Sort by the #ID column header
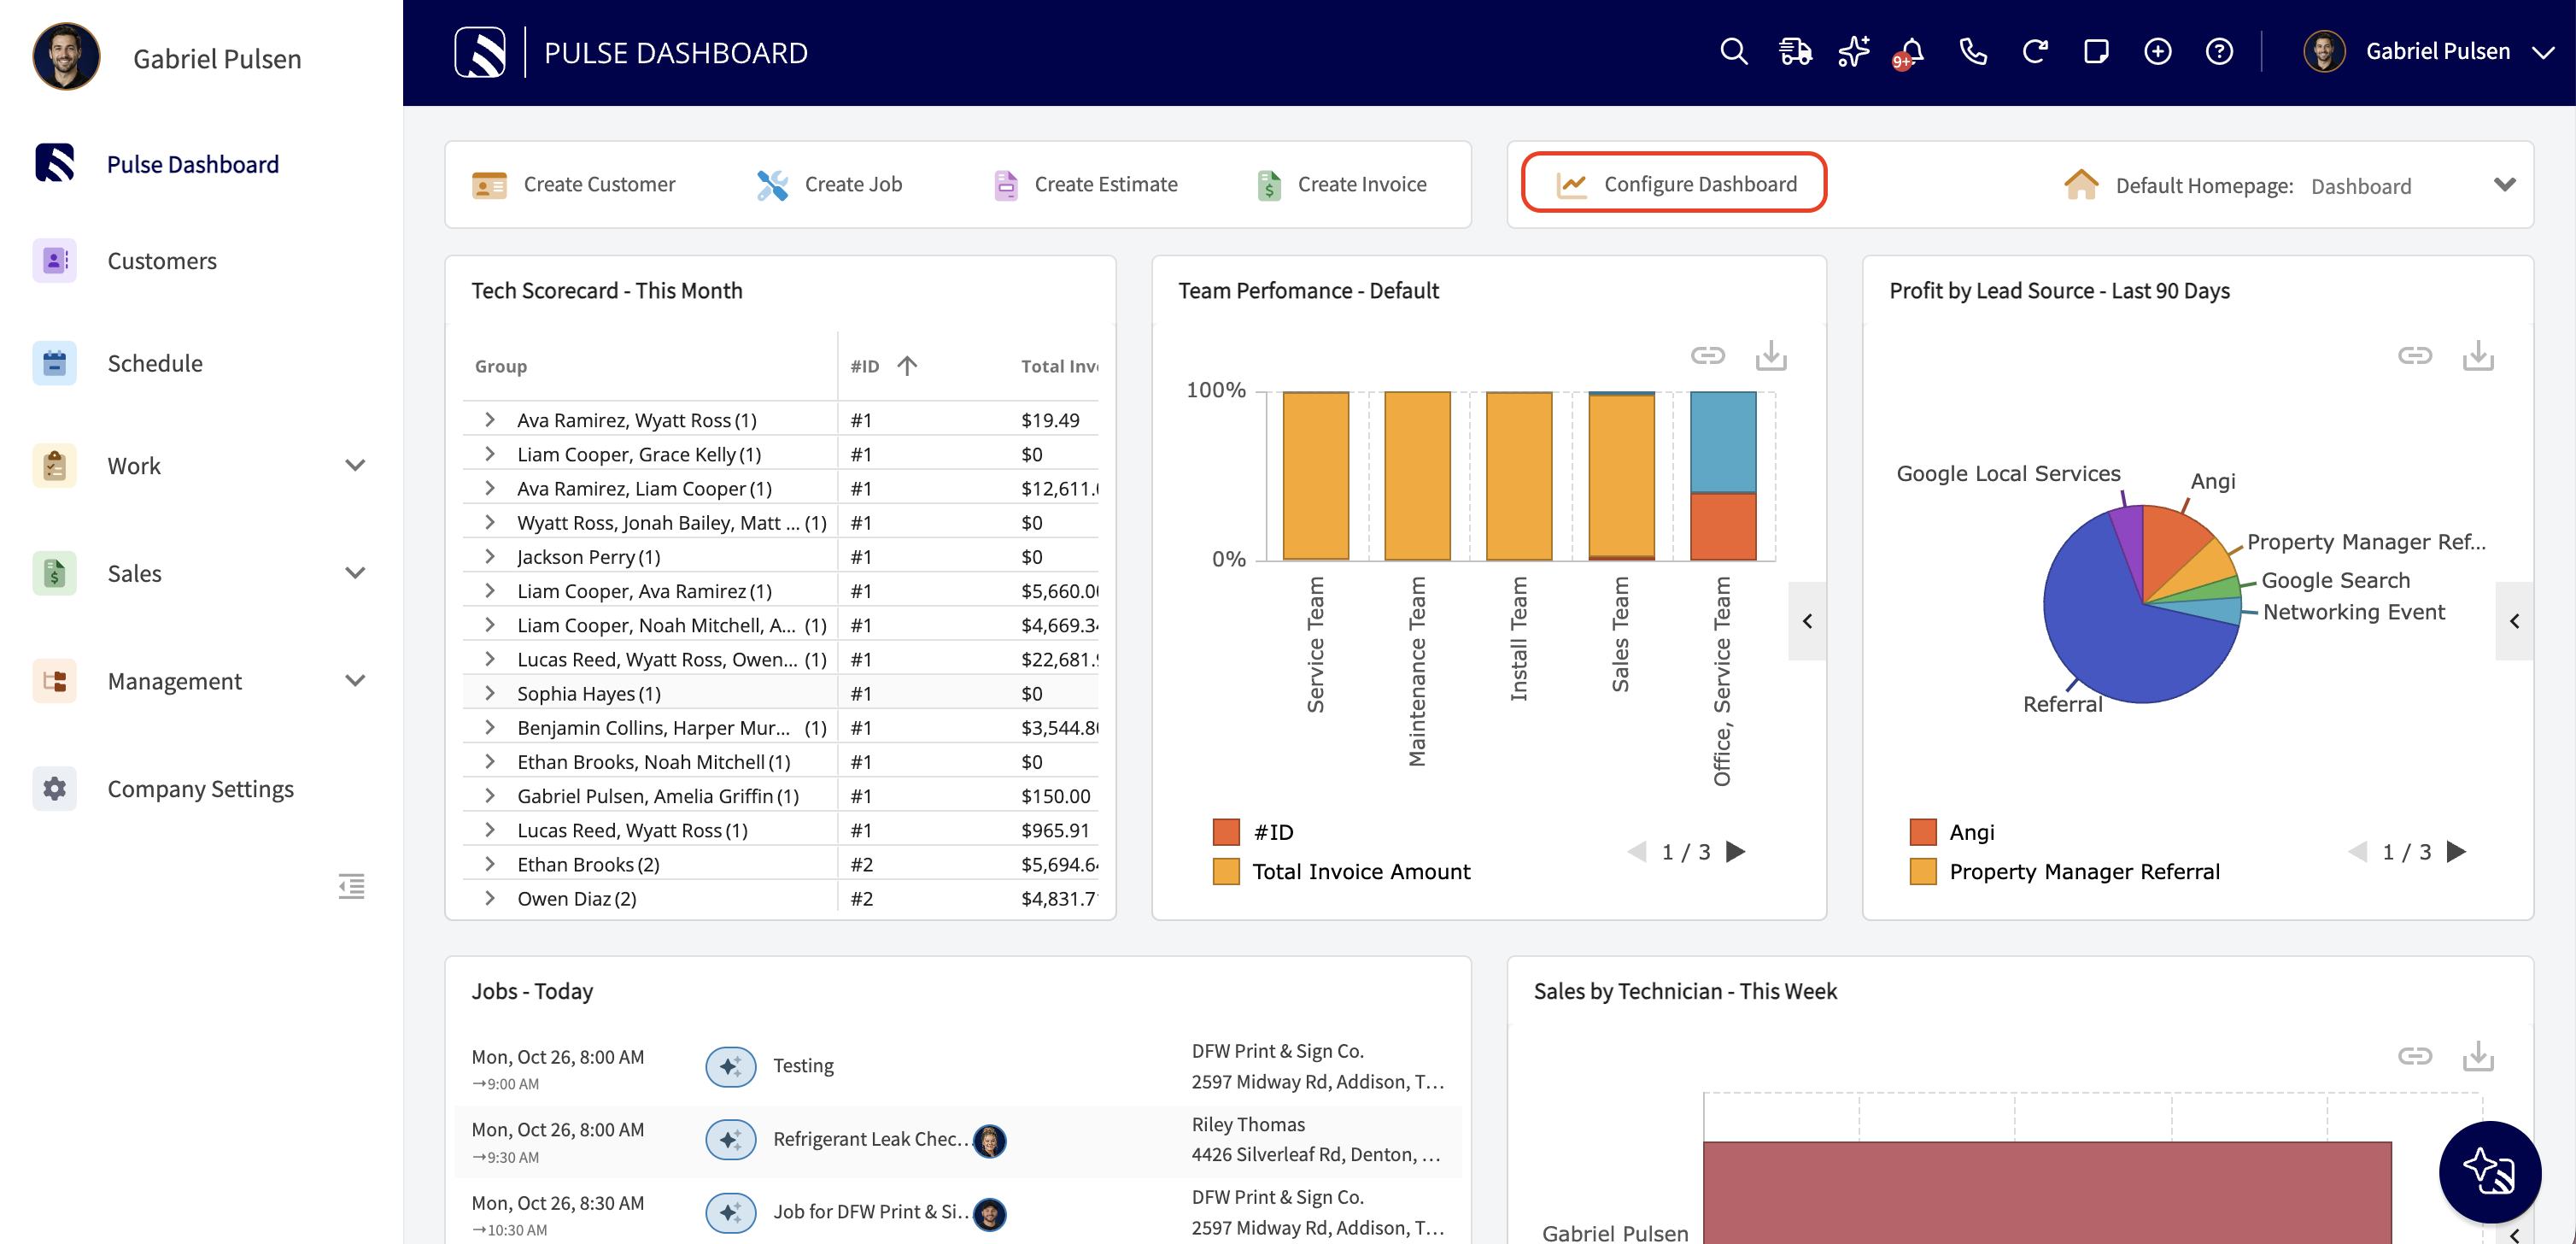2576x1244 pixels. (883, 366)
